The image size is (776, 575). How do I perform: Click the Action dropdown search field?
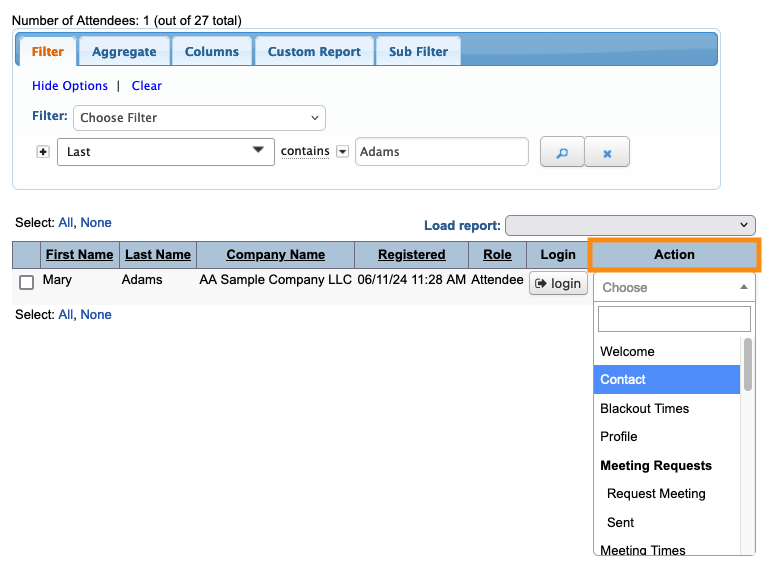pos(673,319)
